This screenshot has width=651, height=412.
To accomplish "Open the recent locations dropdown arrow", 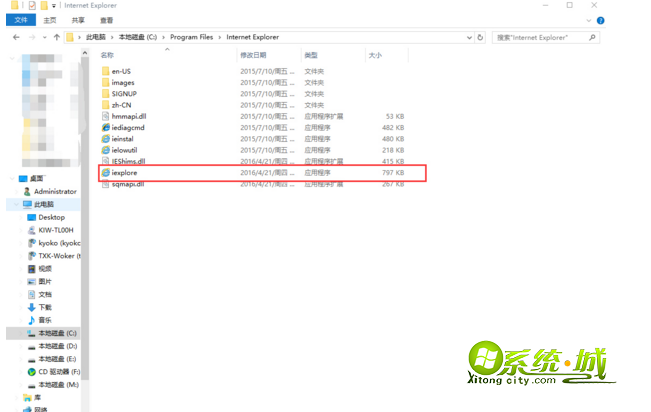I will pyautogui.click(x=44, y=37).
